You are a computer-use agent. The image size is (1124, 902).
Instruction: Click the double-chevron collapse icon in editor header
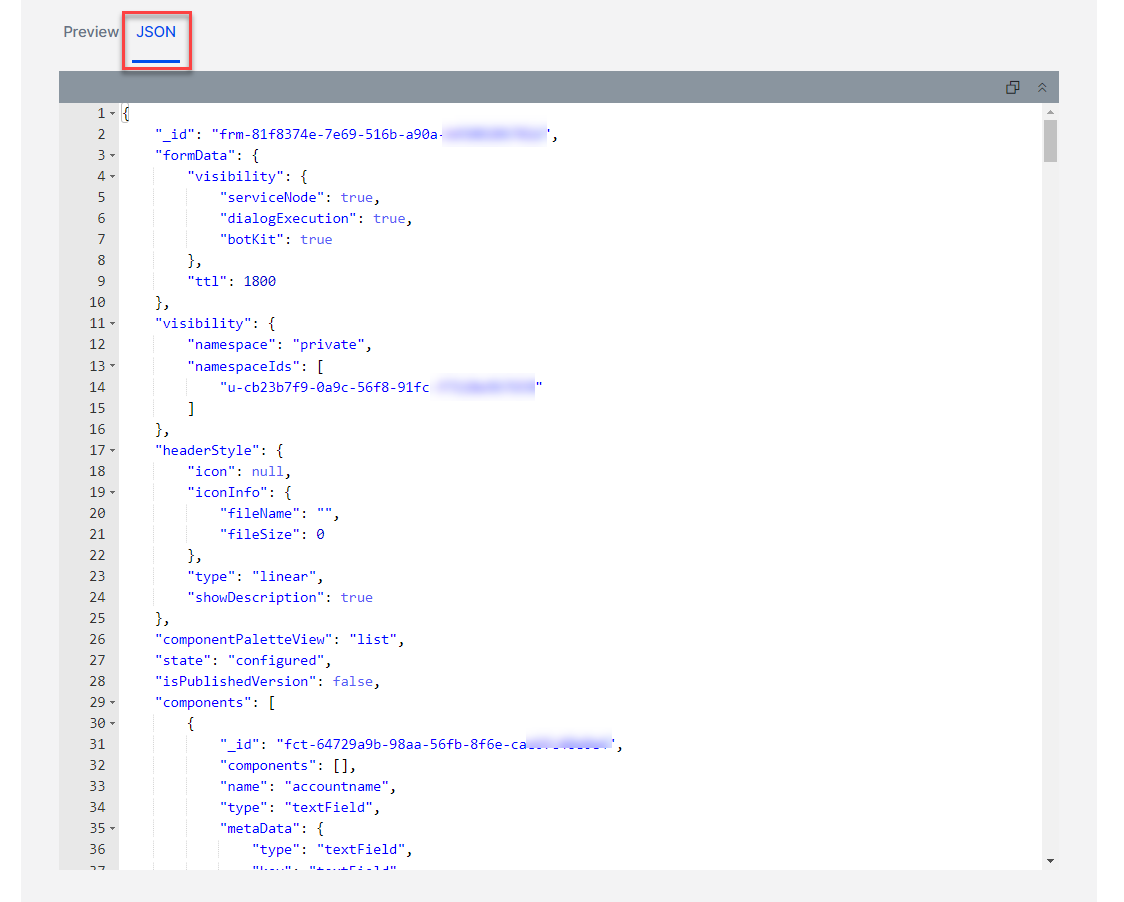coord(1041,88)
